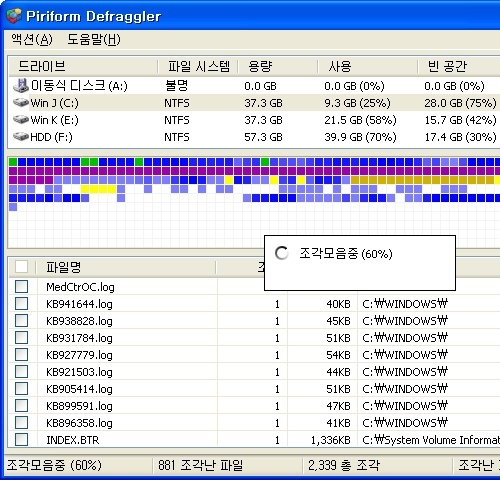Click the removable disk (A:) drive icon
The width and height of the screenshot is (500, 480).
click(x=21, y=86)
